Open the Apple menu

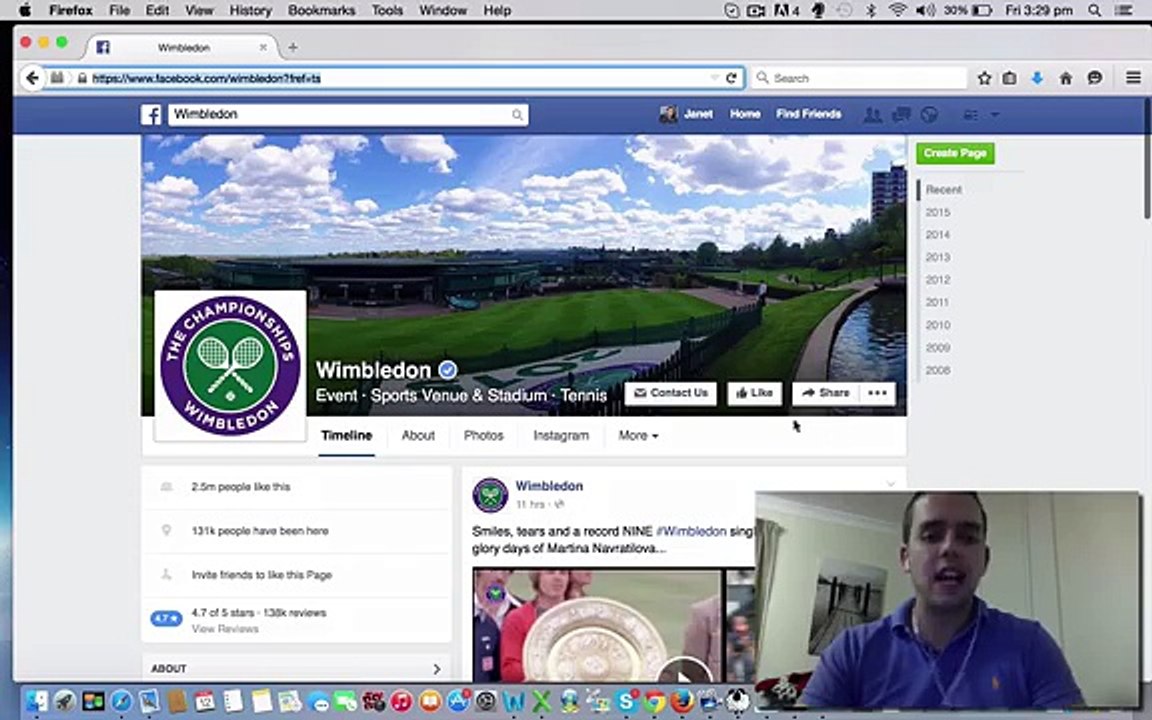25,10
